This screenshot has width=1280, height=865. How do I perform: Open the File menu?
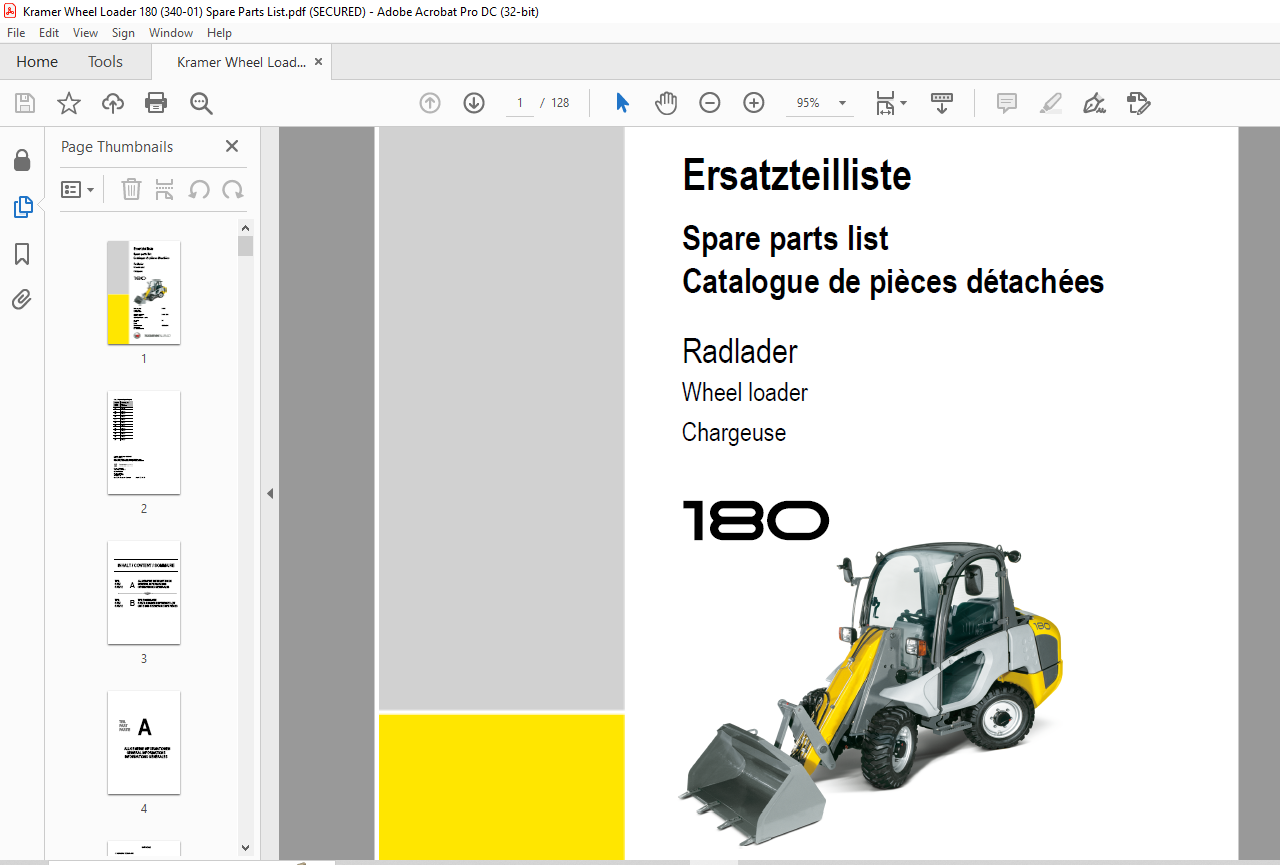pyautogui.click(x=16, y=33)
